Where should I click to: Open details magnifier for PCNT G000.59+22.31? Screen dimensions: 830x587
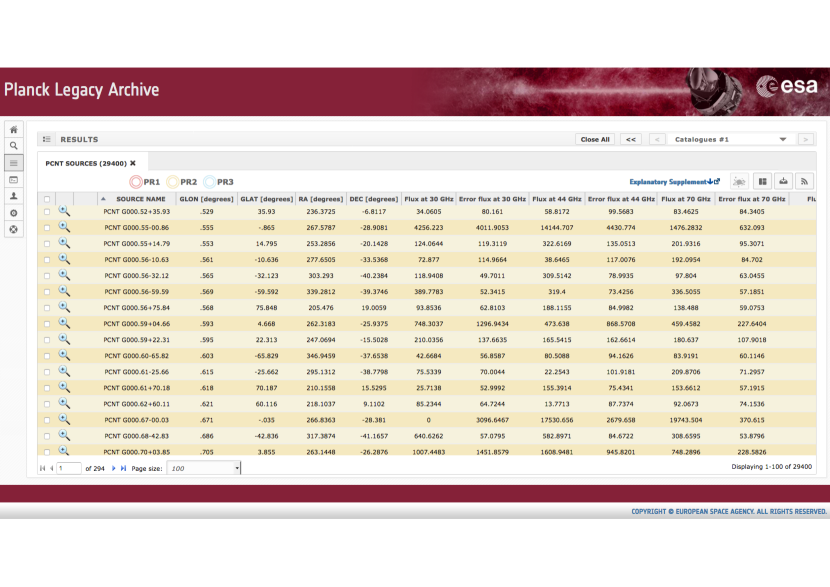64,339
